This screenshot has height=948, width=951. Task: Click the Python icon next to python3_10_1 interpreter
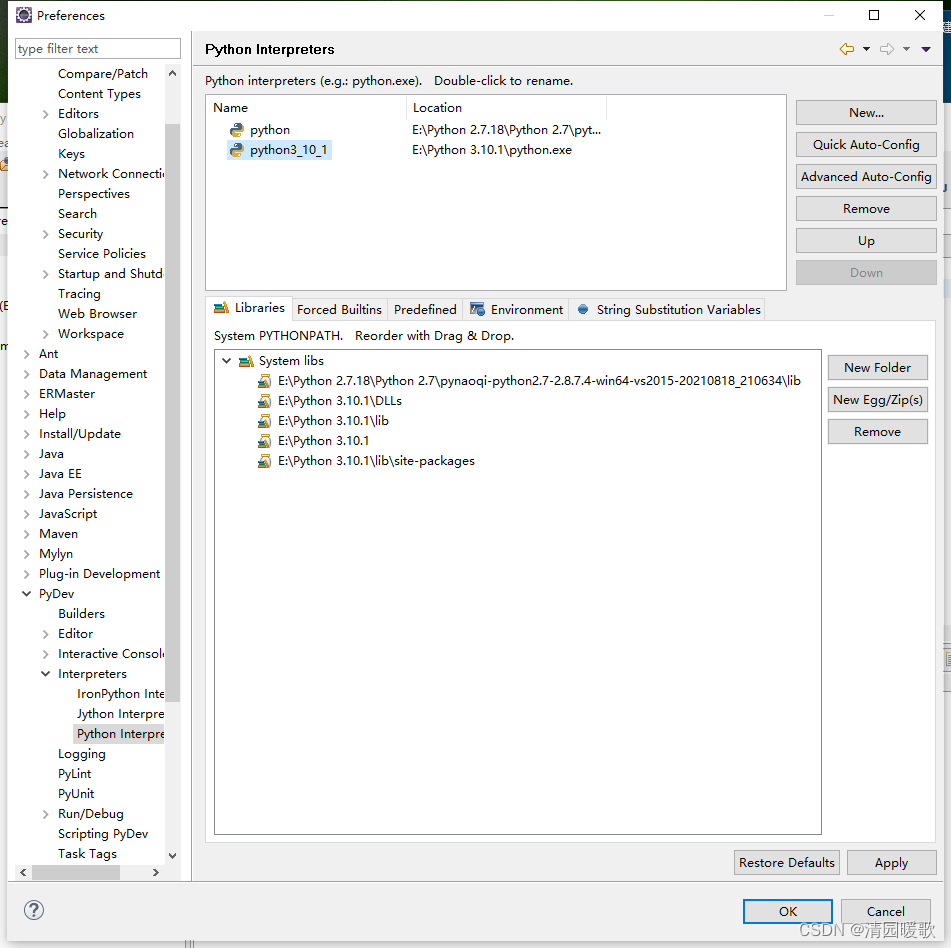pos(235,150)
